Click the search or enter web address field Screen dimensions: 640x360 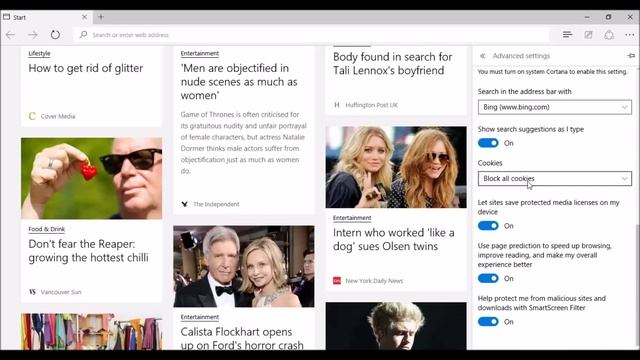pyautogui.click(x=312, y=35)
